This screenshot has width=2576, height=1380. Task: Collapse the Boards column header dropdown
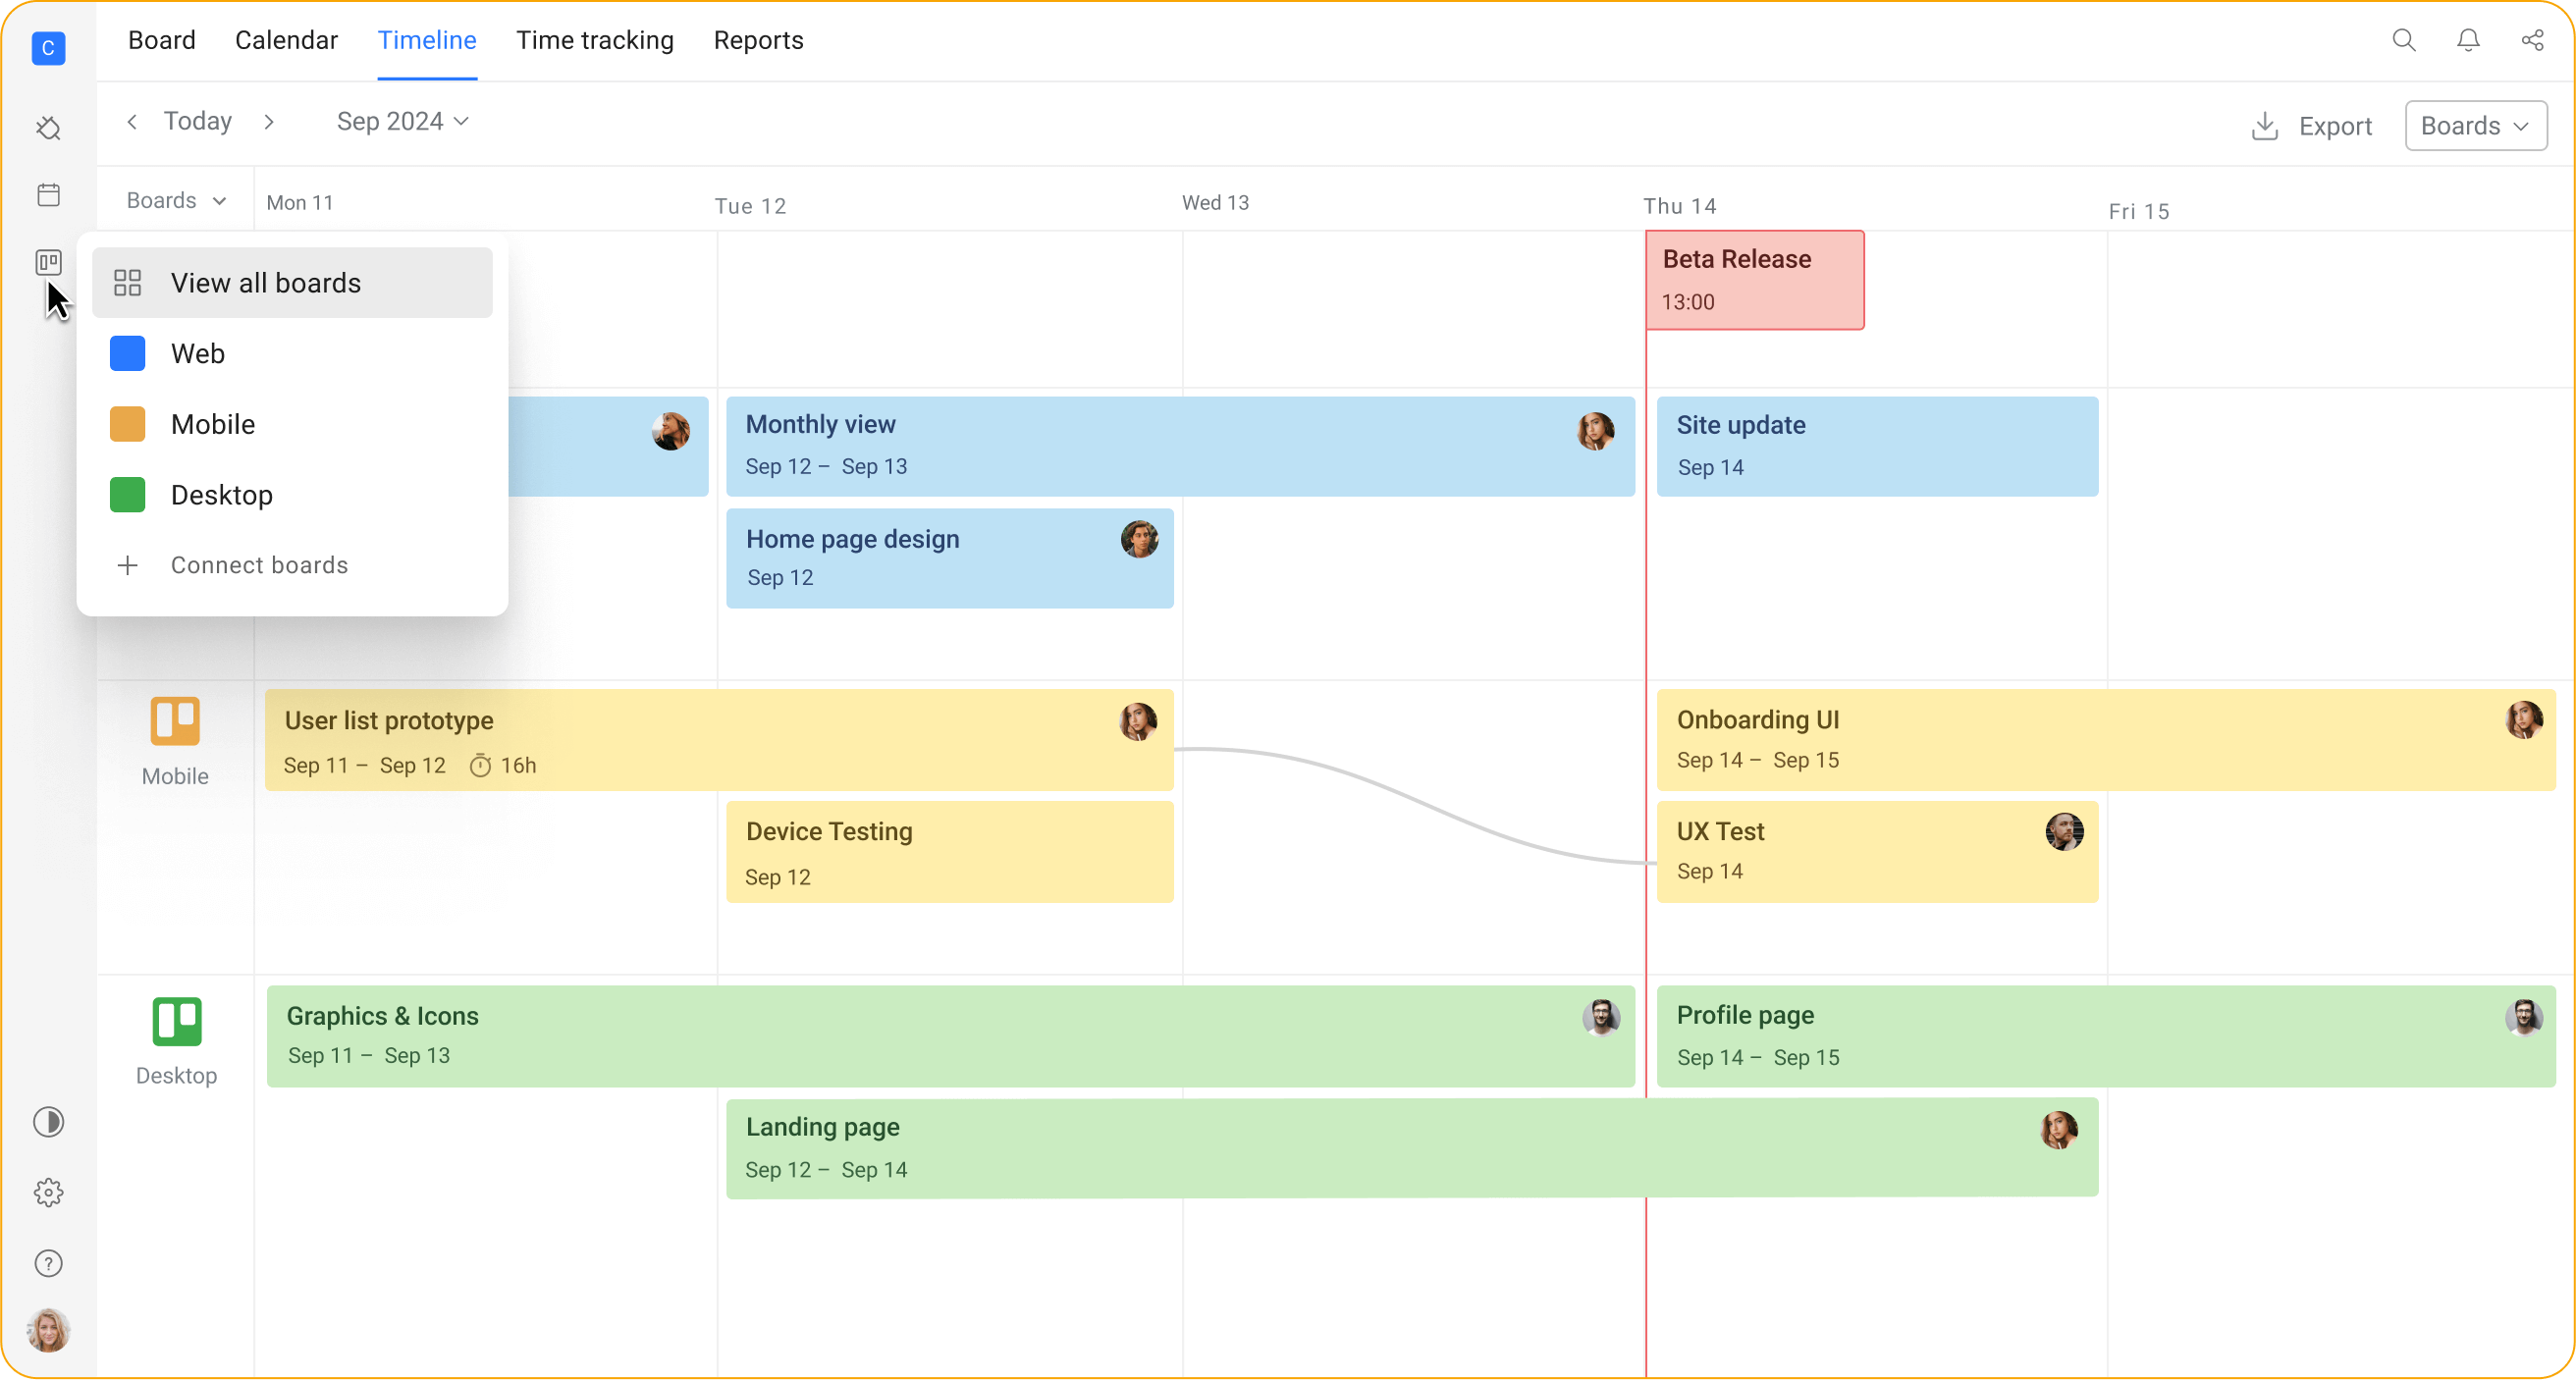(x=175, y=199)
